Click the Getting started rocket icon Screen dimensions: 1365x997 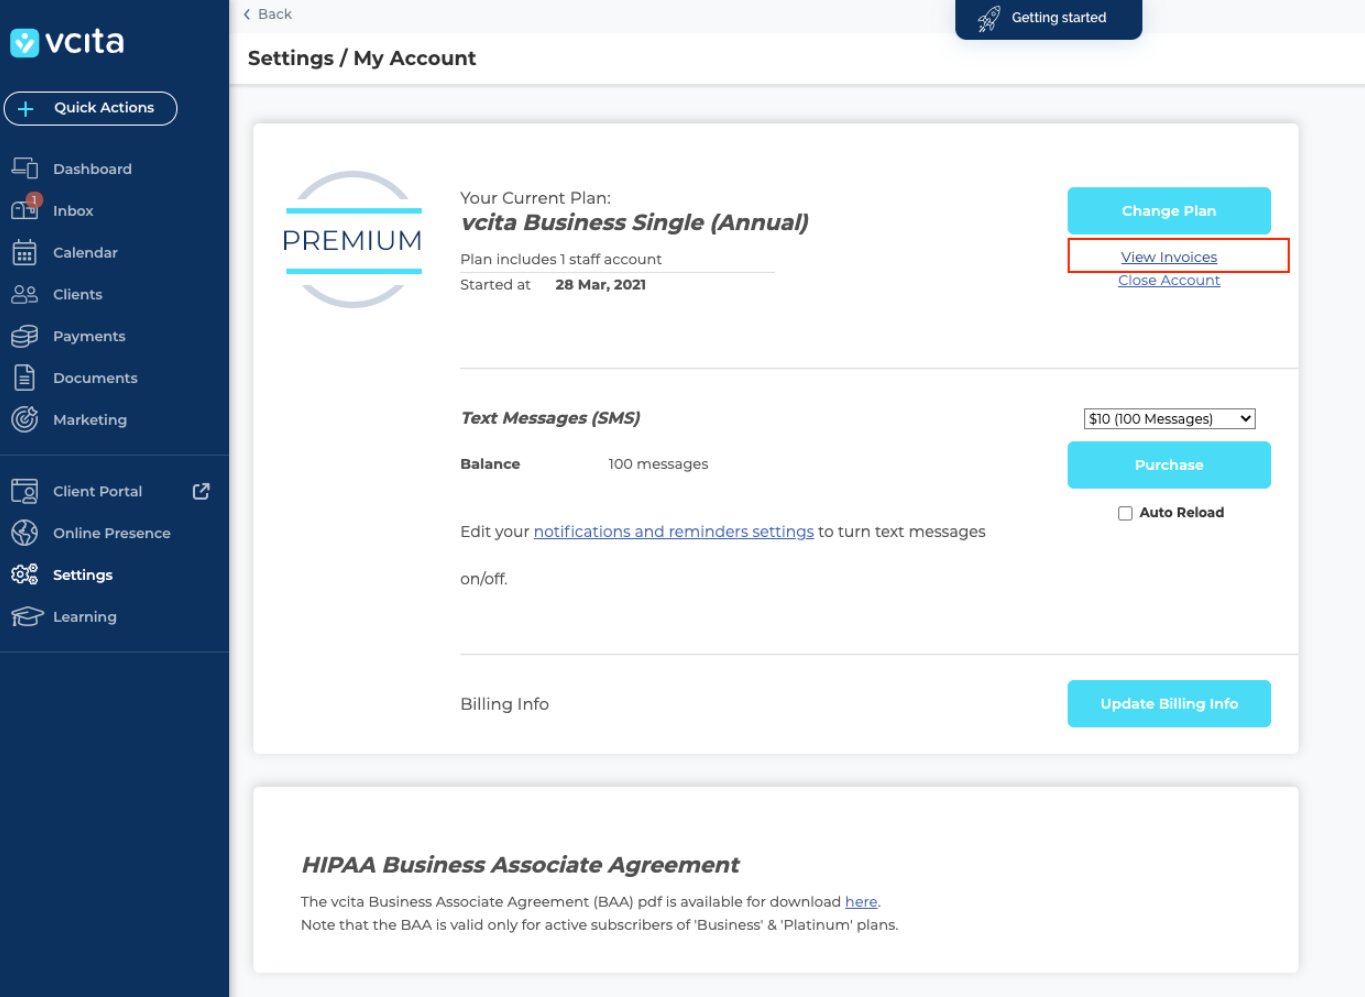click(x=989, y=18)
